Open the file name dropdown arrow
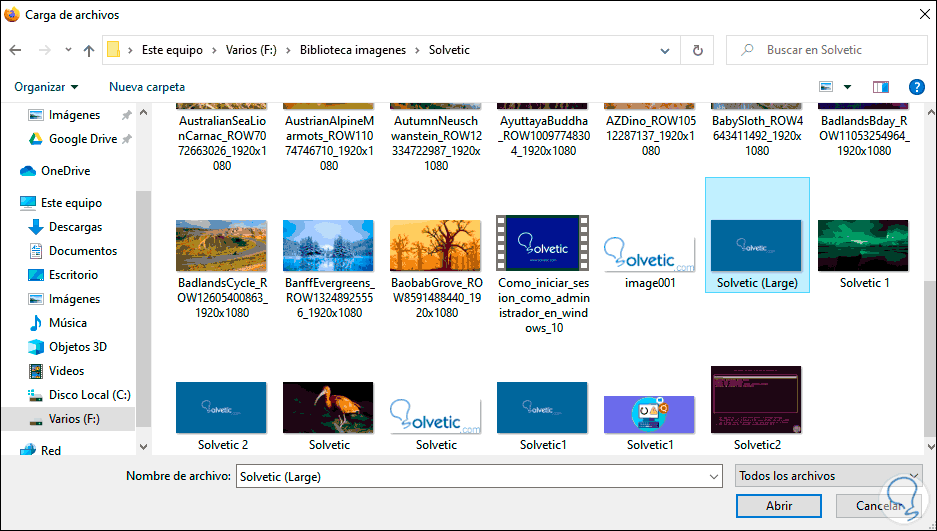This screenshot has height=531, width=937. [714, 477]
